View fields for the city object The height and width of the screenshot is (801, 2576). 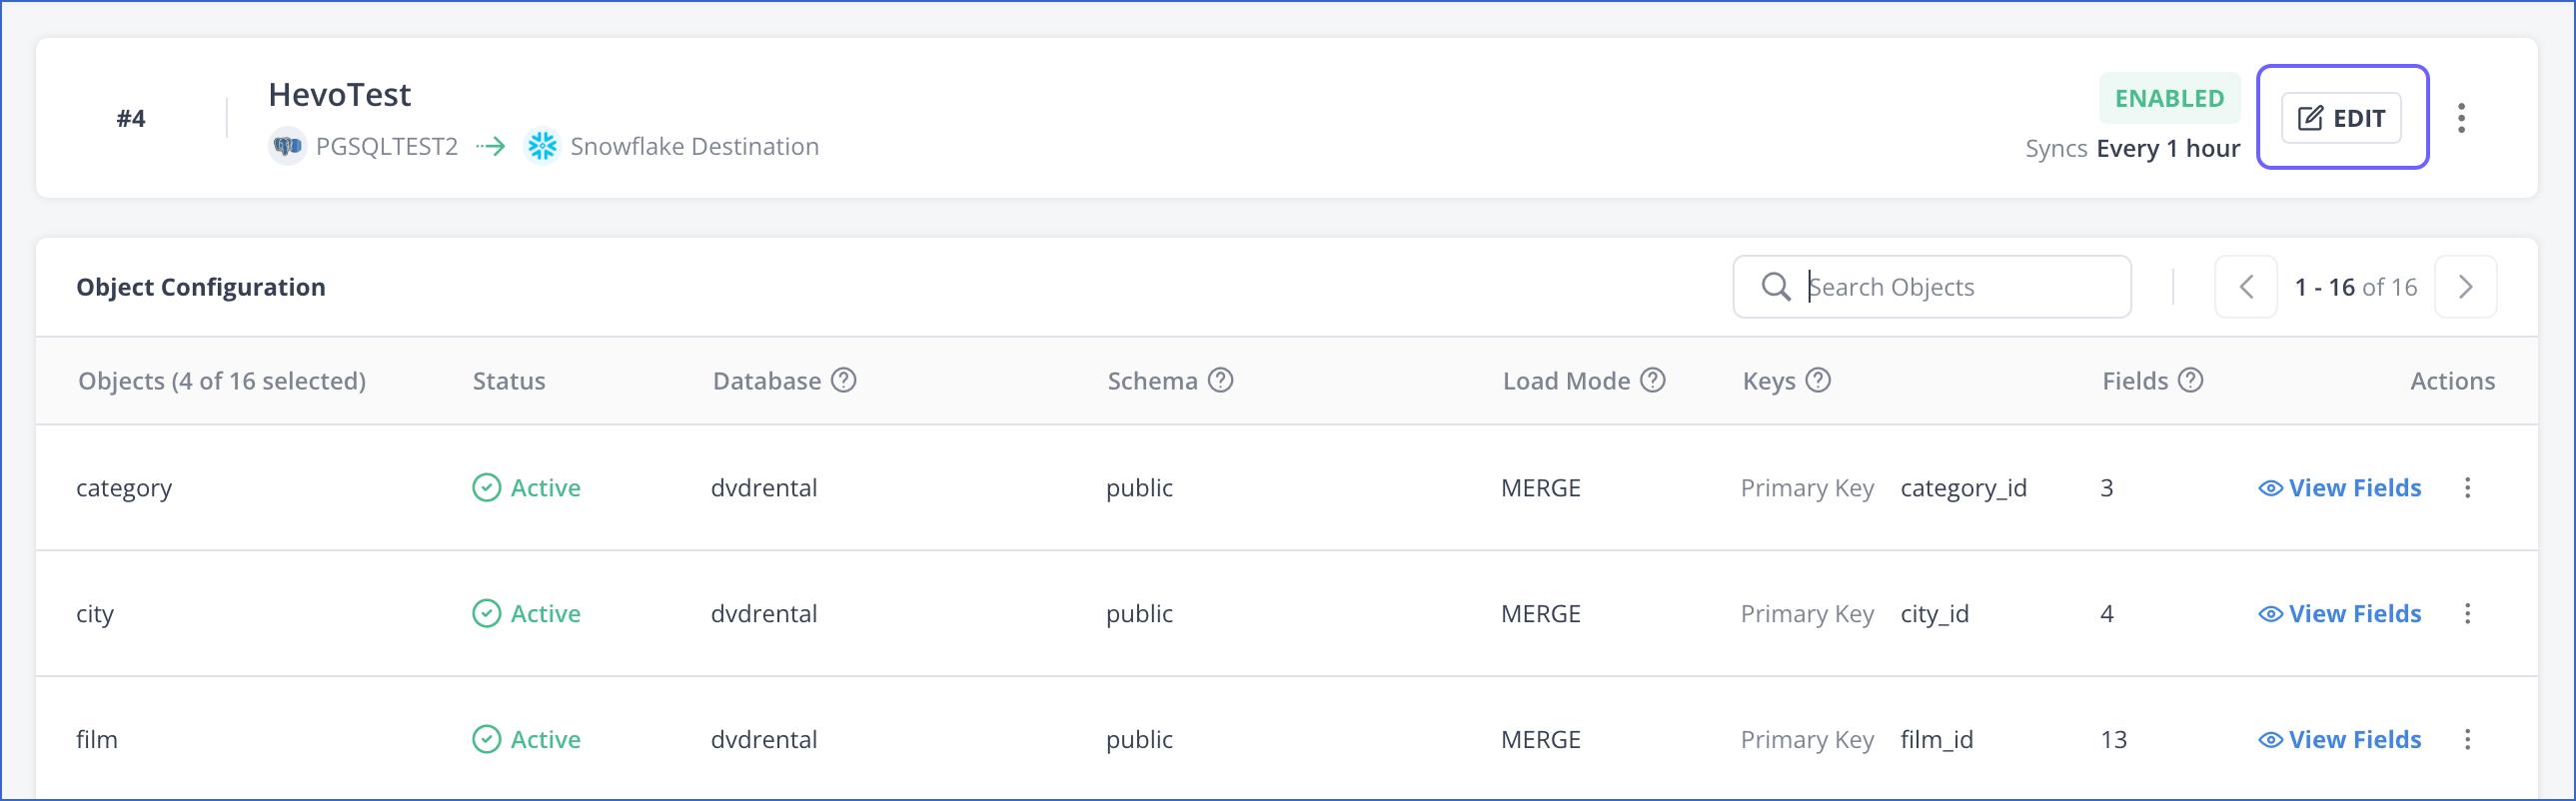(x=2340, y=614)
